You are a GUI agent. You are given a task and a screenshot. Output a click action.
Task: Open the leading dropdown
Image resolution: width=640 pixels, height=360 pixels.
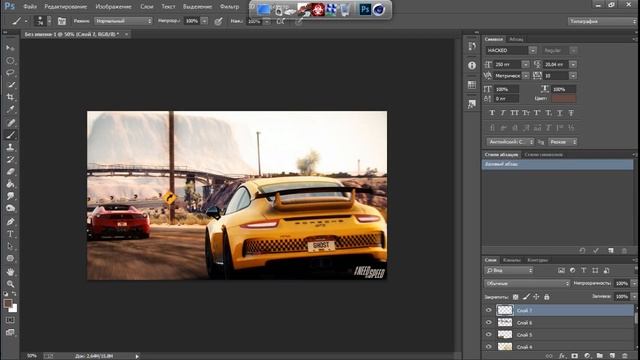tap(573, 64)
